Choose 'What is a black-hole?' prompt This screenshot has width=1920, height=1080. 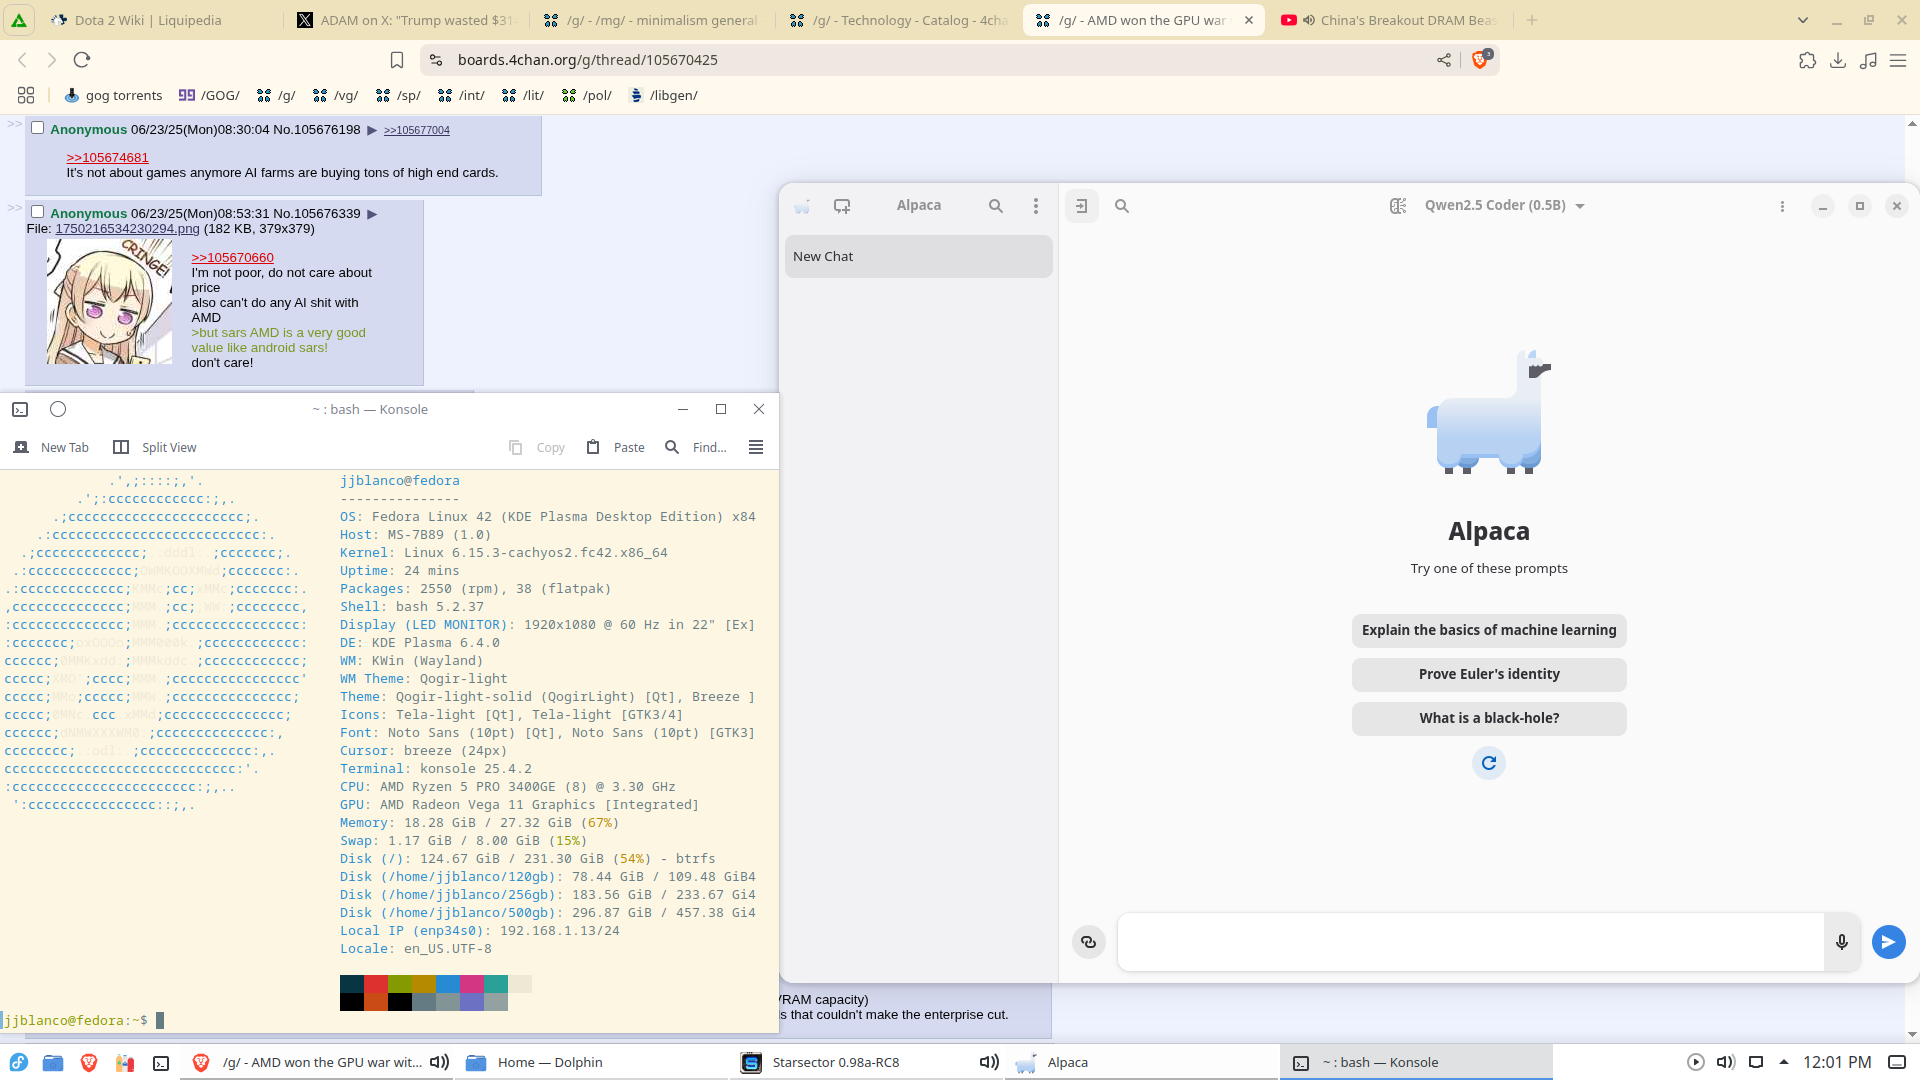[1489, 718]
